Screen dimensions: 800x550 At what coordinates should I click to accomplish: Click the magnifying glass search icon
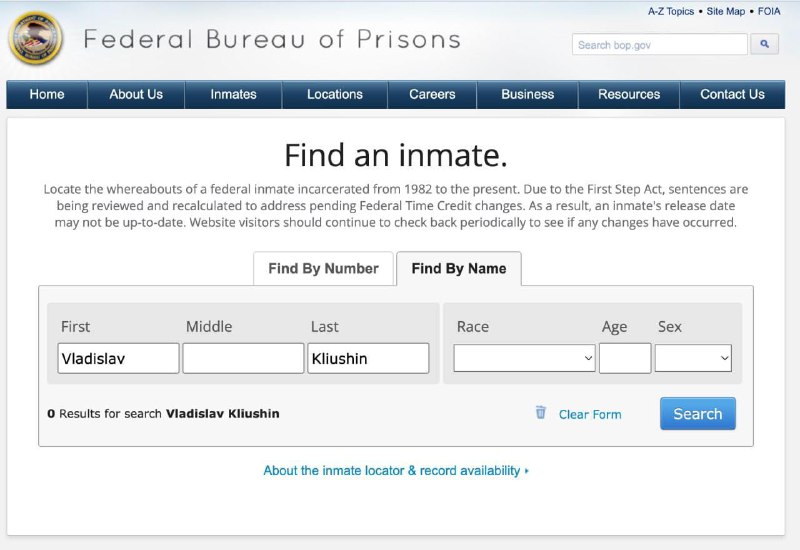tap(764, 44)
